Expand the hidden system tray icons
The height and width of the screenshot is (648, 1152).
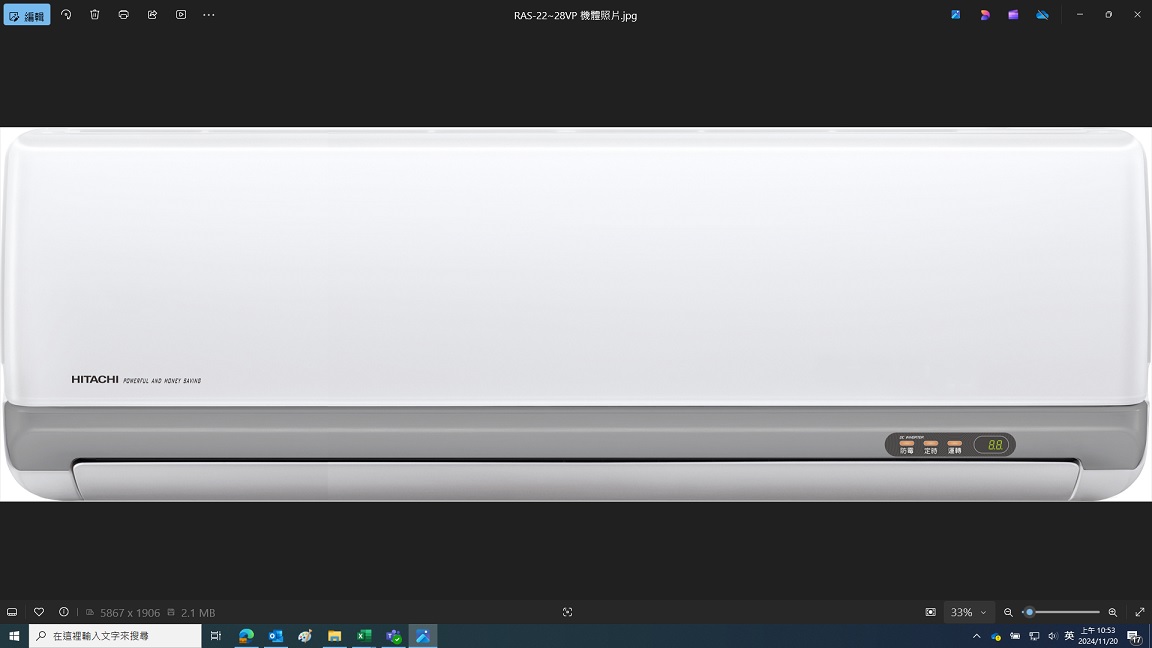coord(976,636)
